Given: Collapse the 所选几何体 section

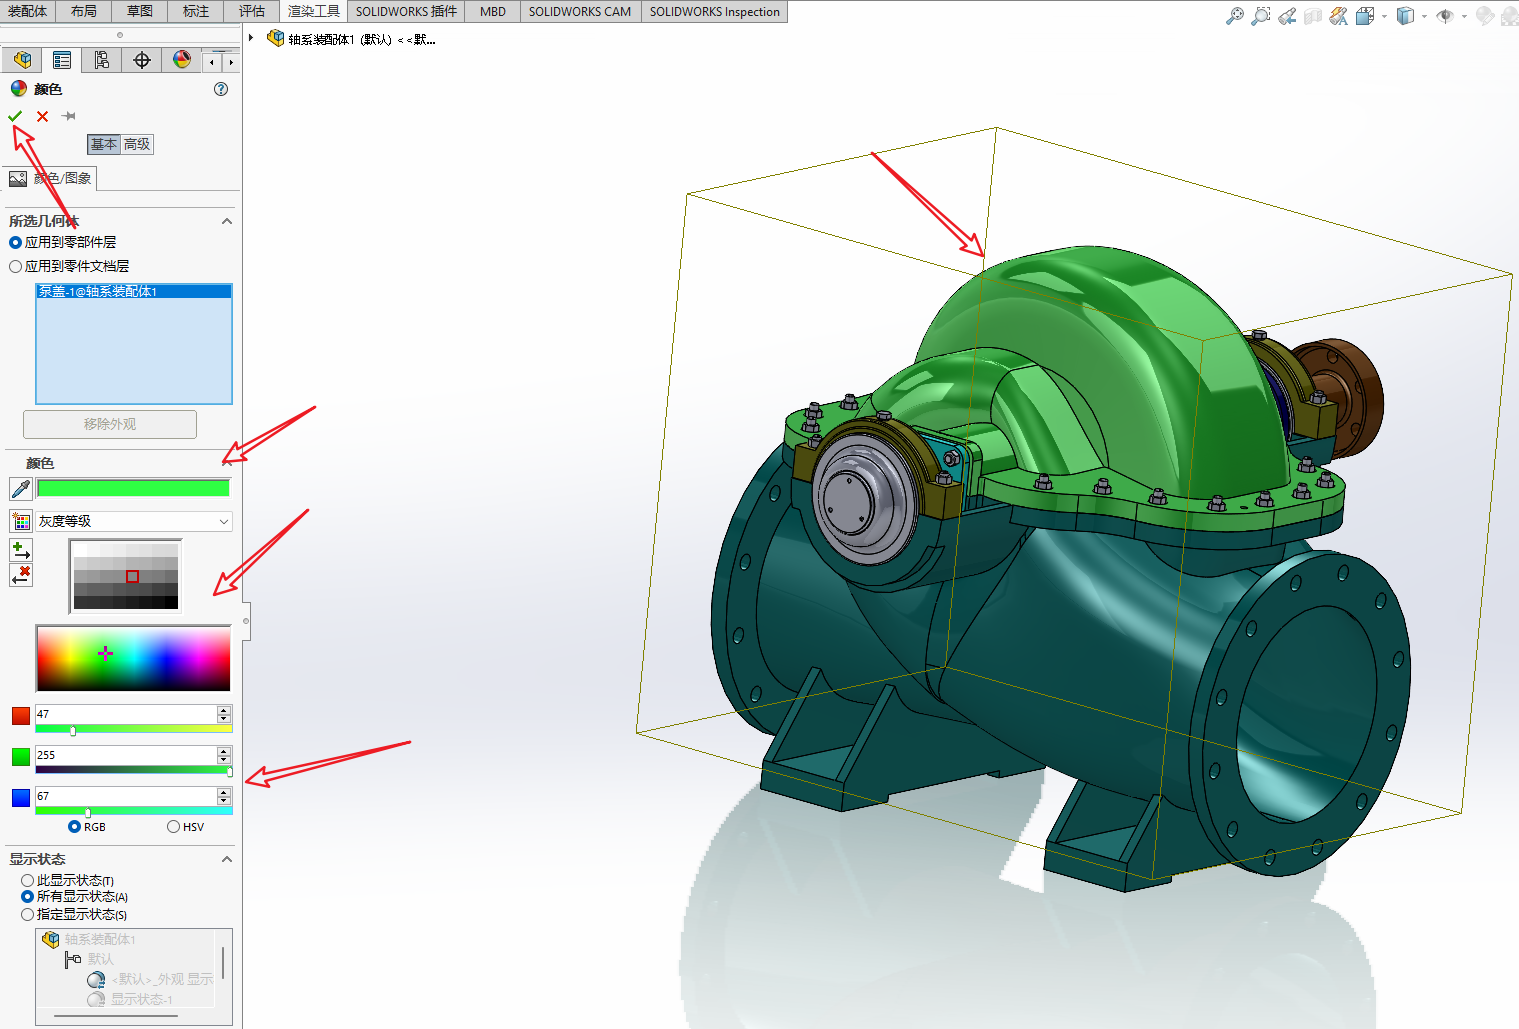Looking at the screenshot, I should pos(227,220).
